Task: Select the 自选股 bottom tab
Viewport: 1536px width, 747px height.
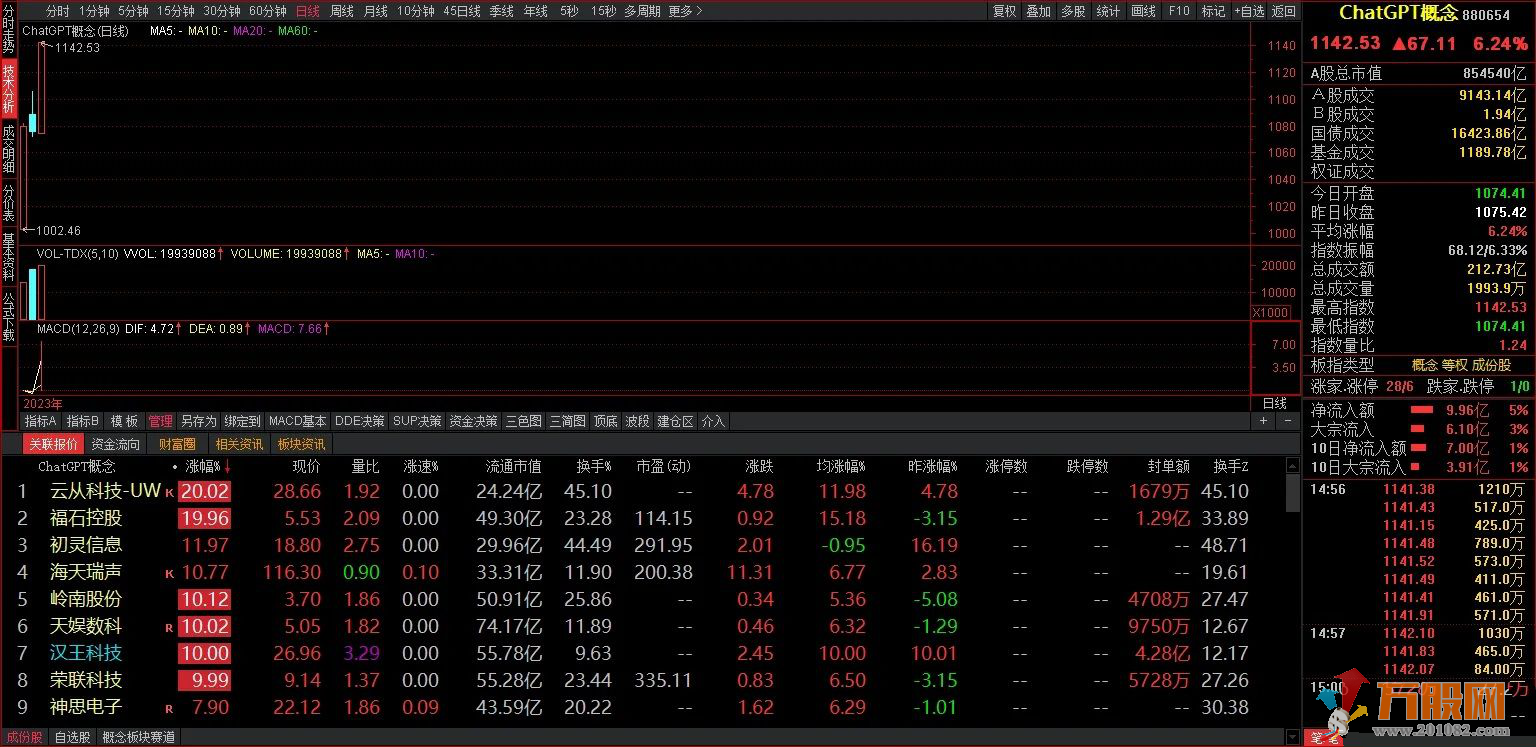Action: click(x=72, y=738)
